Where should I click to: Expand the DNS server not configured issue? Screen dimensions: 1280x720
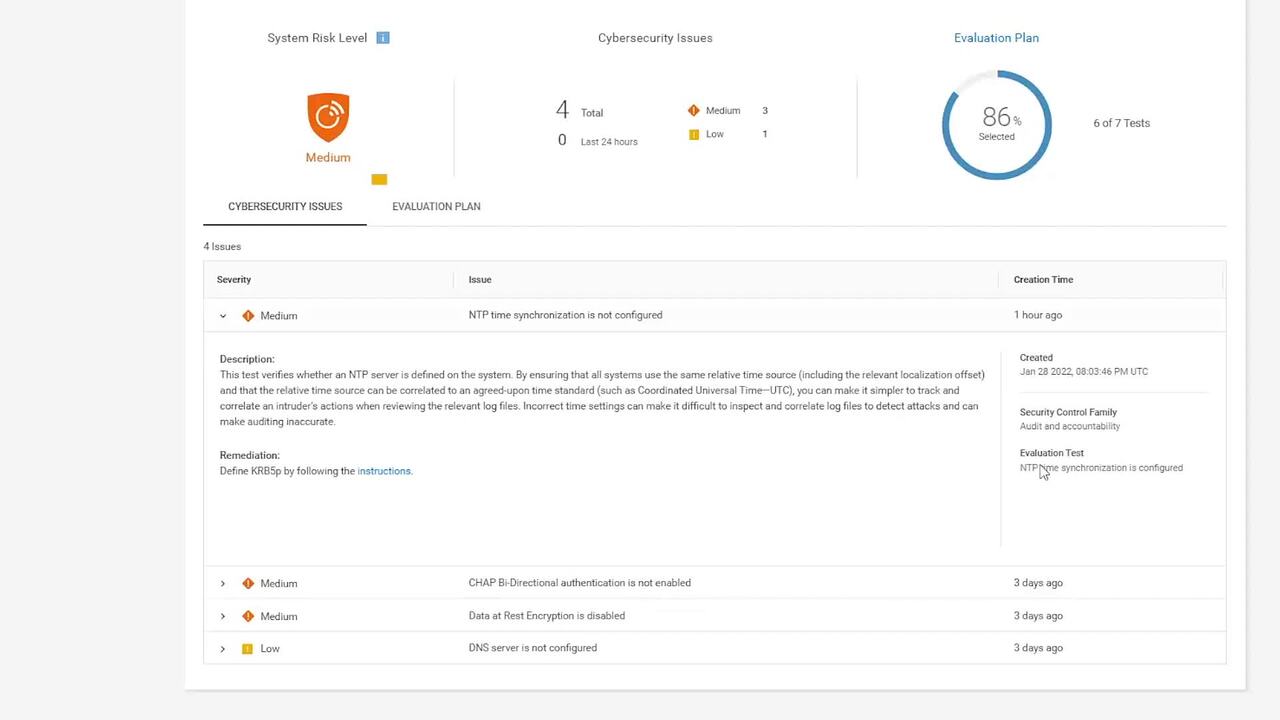click(x=222, y=648)
